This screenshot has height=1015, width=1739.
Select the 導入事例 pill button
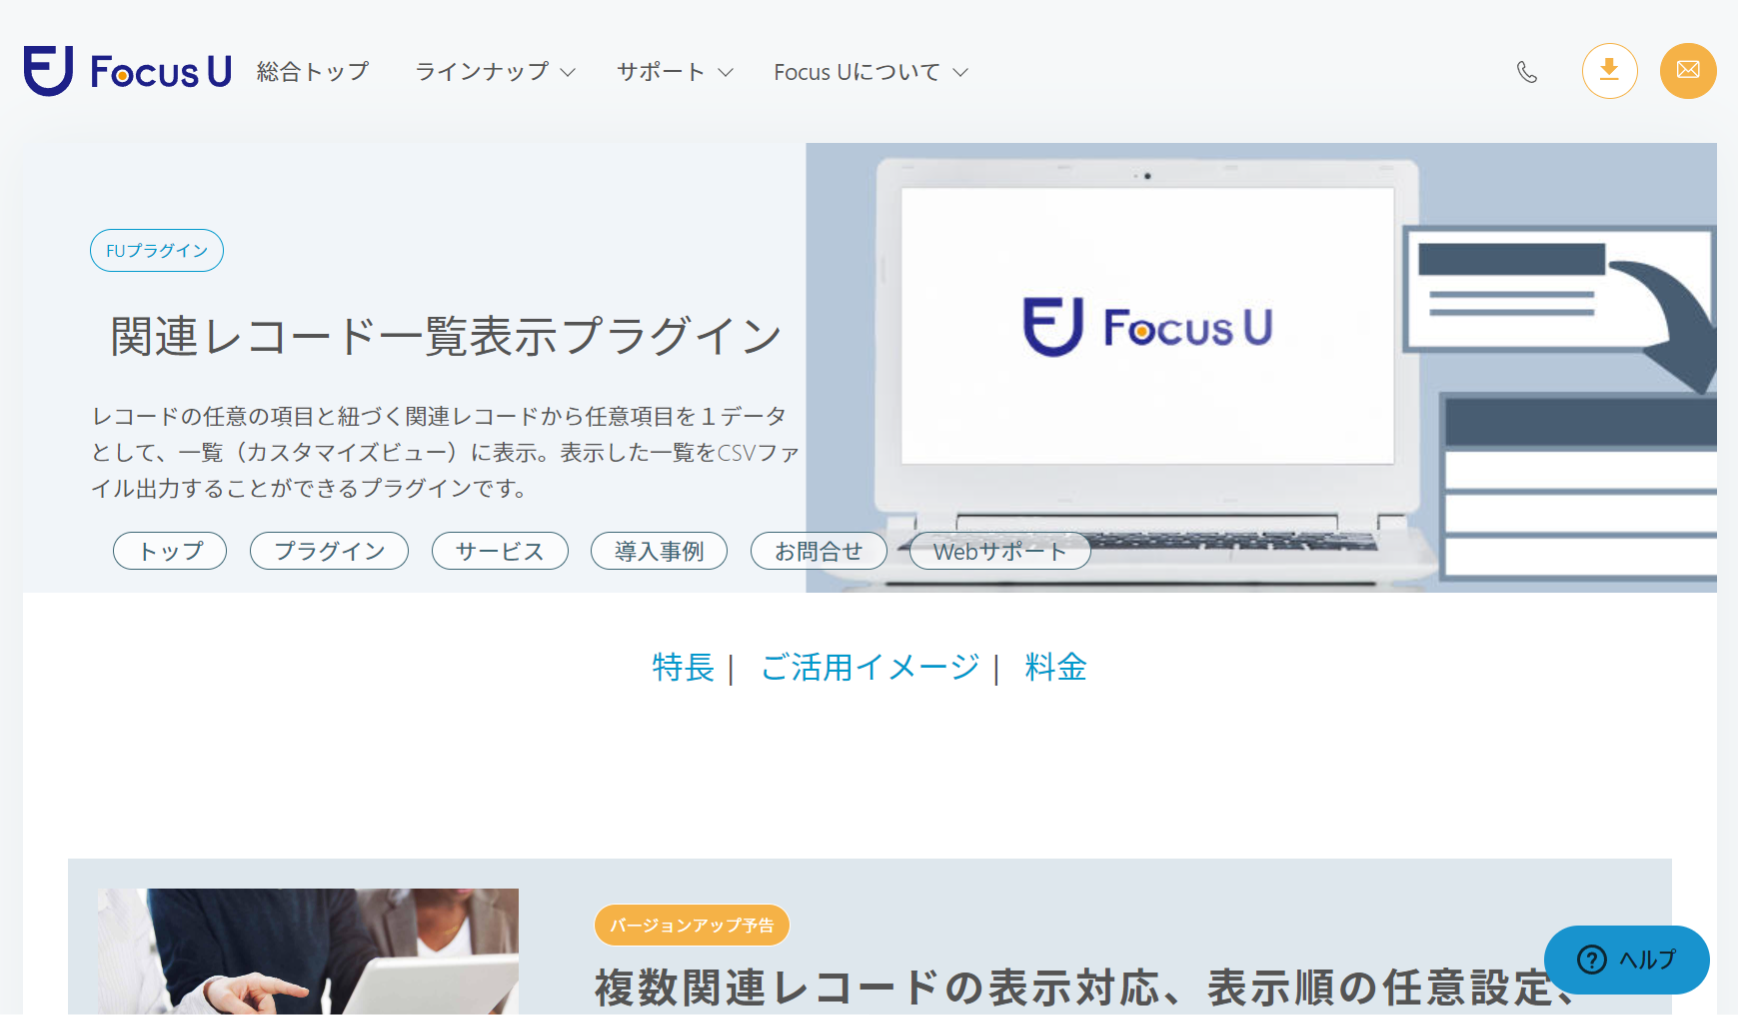tap(659, 551)
